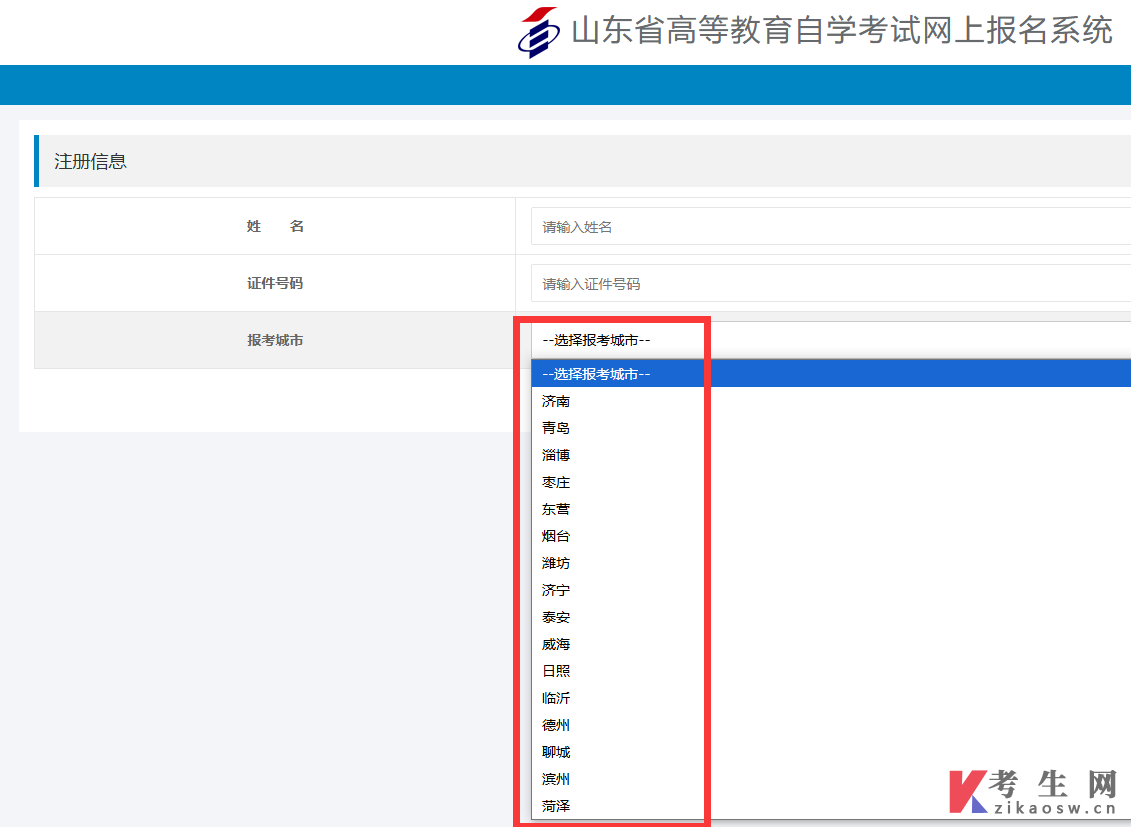Choose 烟台 from the city list
Screen dimensions: 1131x827
[831, 536]
